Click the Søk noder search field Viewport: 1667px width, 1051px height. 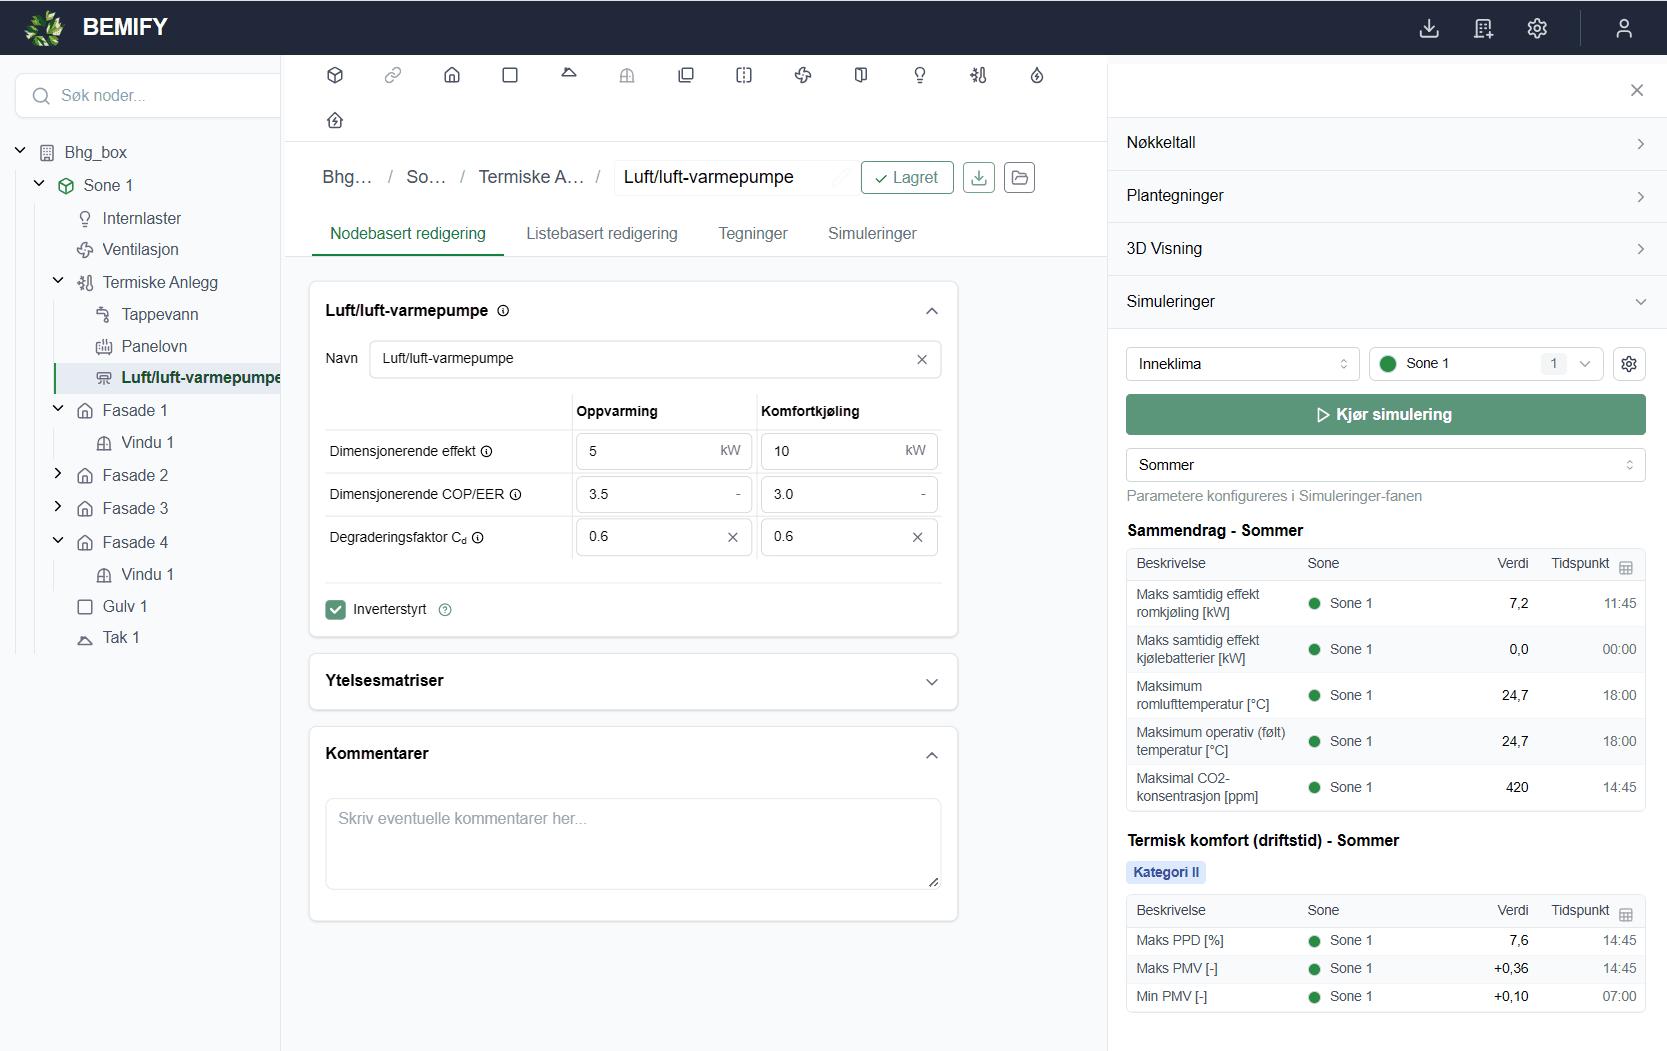148,96
